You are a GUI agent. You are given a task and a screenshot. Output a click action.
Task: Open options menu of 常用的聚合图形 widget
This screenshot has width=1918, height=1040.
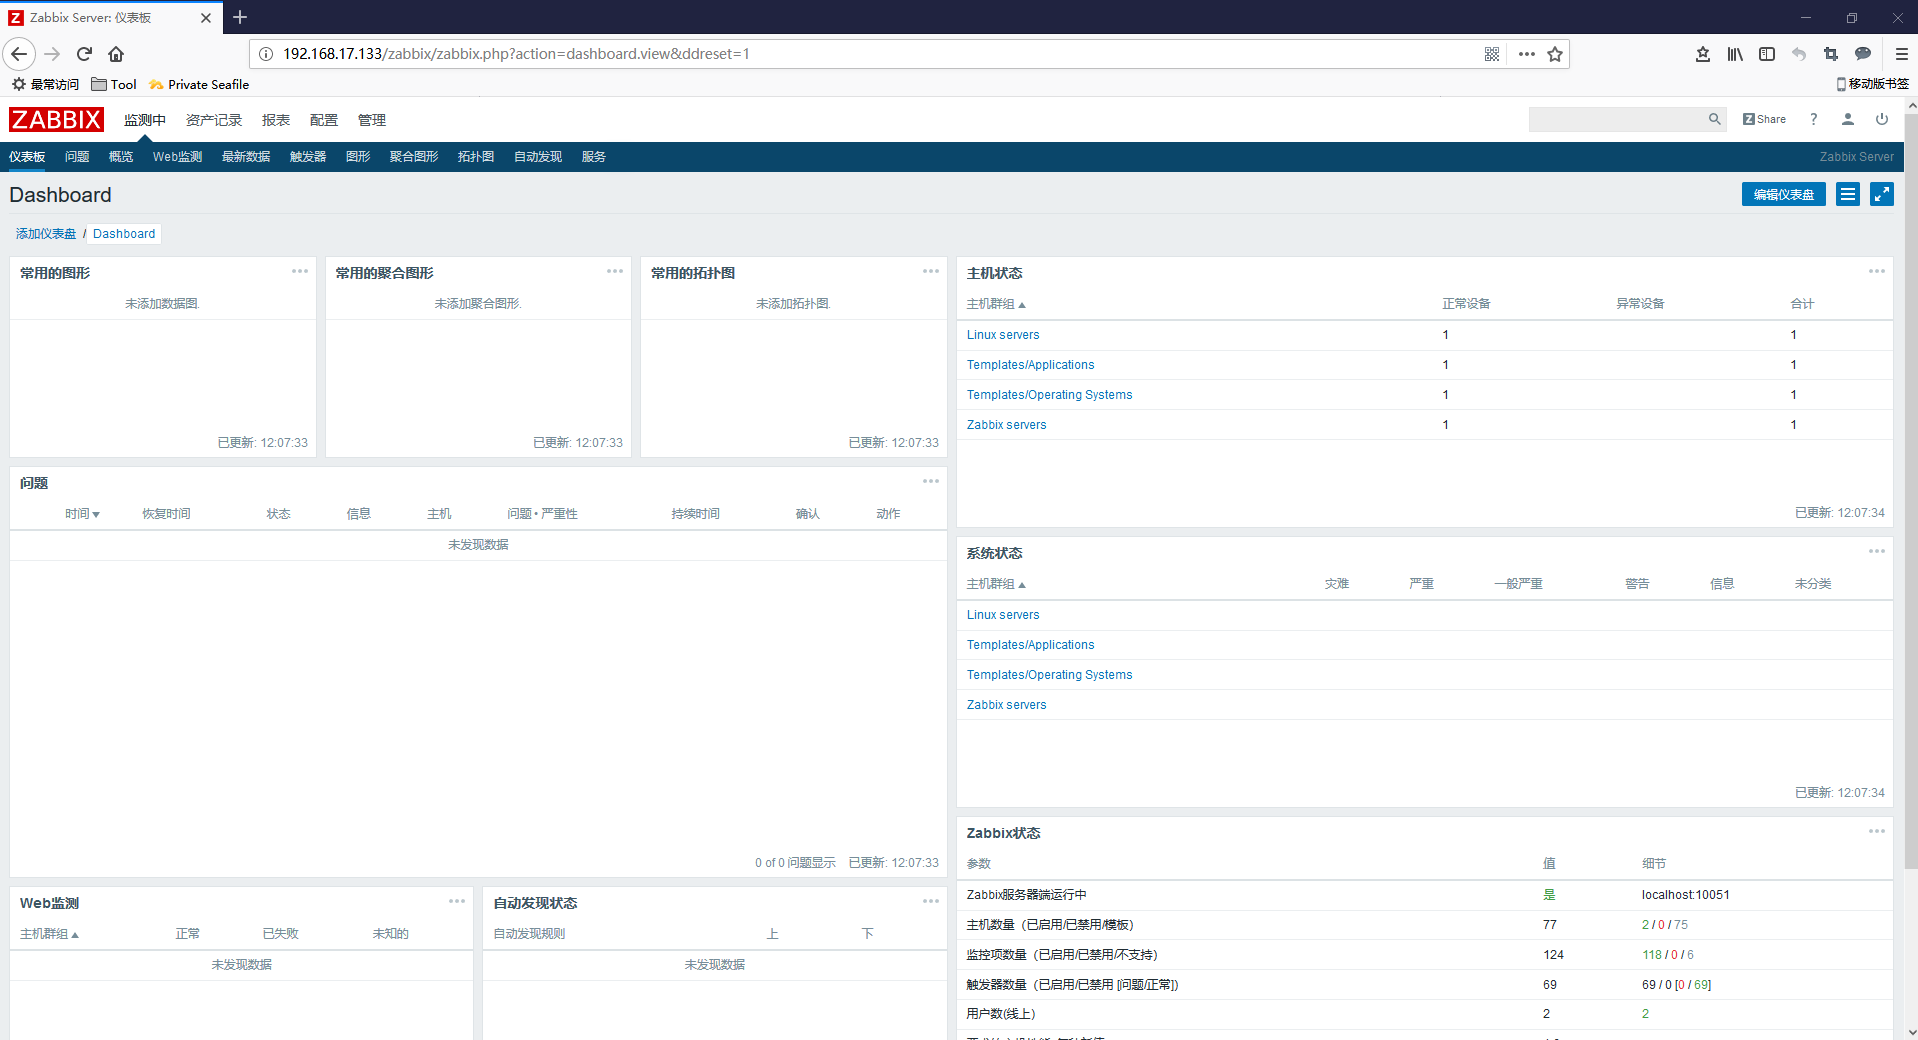615,271
